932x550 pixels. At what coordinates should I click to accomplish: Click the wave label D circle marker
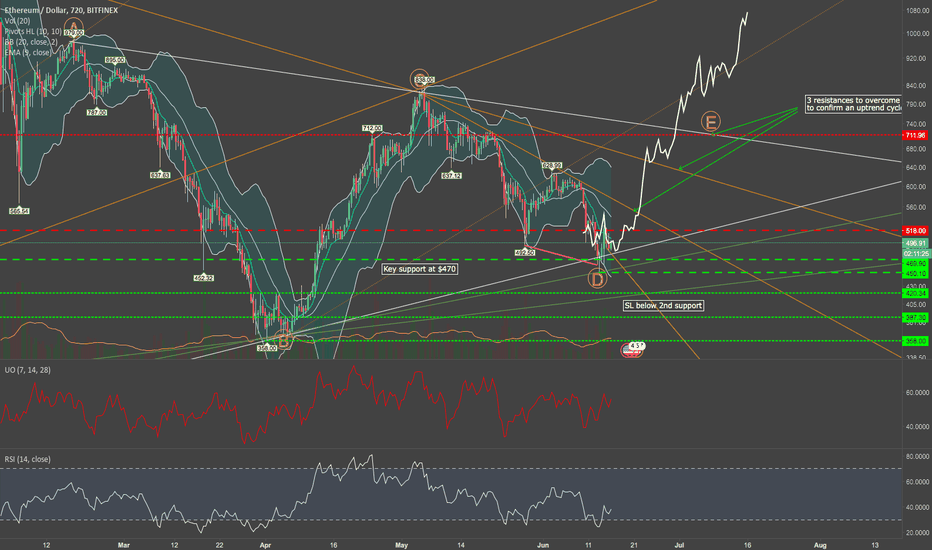[x=597, y=278]
